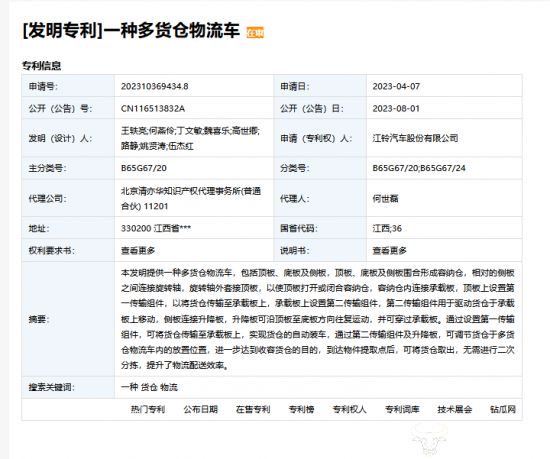Image resolution: width=550 pixels, height=459 pixels.
Task: Click the 专利信息 section heading
Action: tap(41, 66)
